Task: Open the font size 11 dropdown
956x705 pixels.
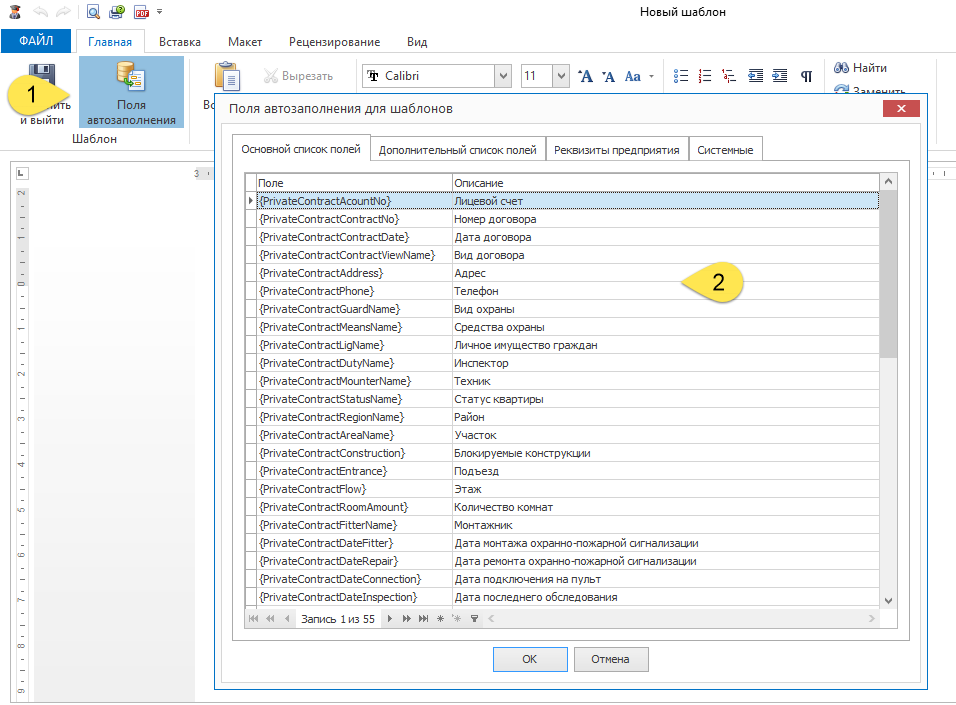Action: click(x=561, y=76)
